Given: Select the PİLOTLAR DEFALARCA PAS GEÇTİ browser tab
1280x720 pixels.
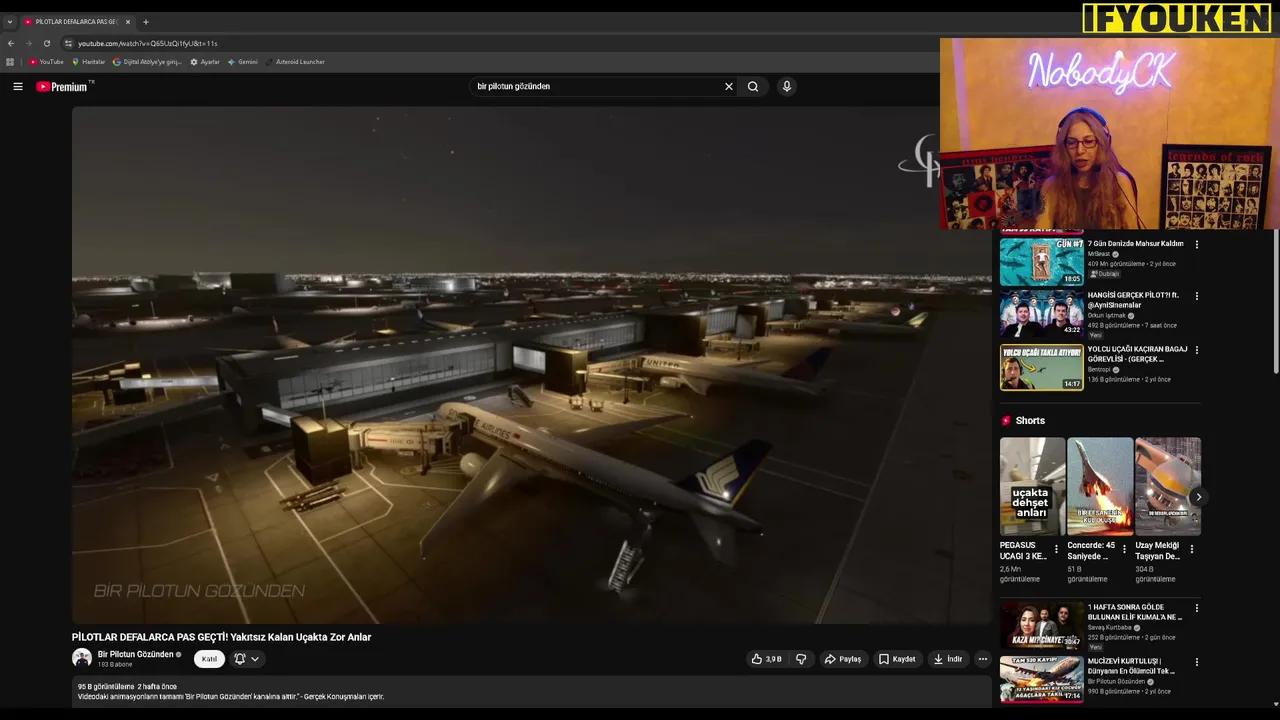Looking at the screenshot, I should tap(77, 21).
